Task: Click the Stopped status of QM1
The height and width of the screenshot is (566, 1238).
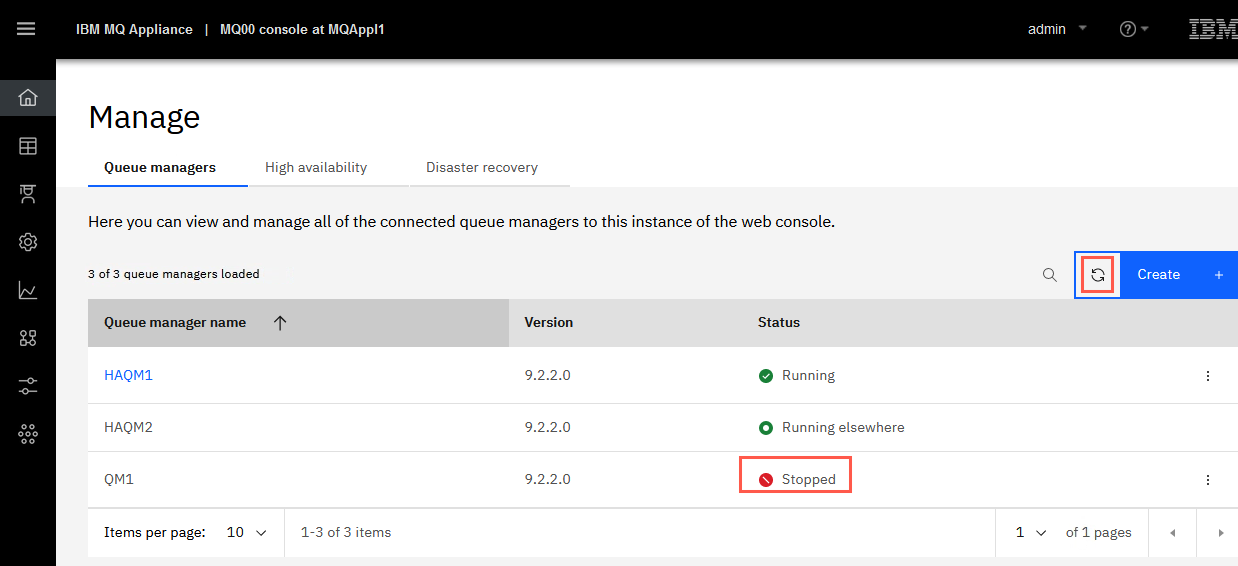Action: pos(797,479)
